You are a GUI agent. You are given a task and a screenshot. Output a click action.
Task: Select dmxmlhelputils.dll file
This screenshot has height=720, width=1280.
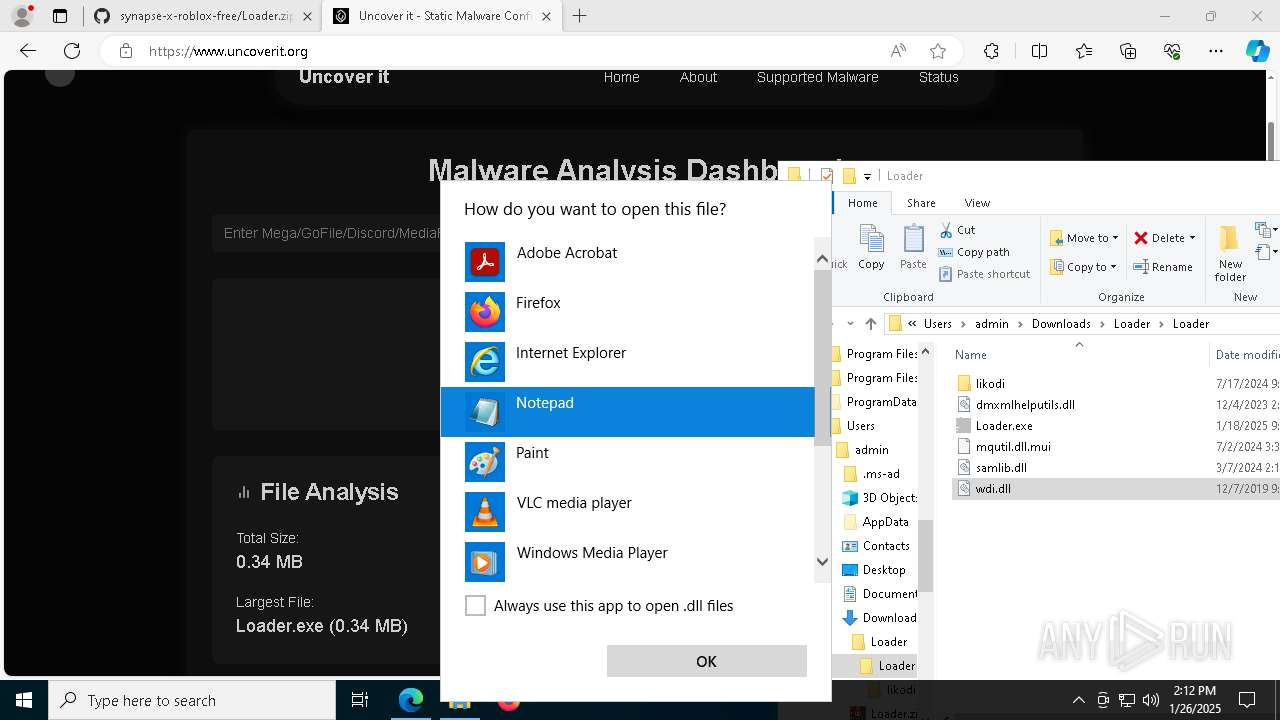(1025, 404)
